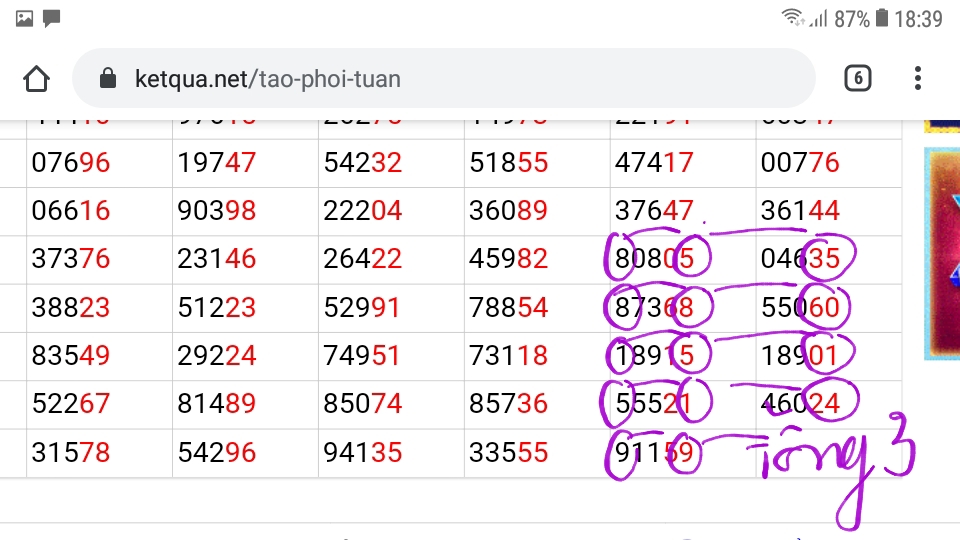Select table cell 36144
Screen dimensions: 960x540
click(829, 211)
